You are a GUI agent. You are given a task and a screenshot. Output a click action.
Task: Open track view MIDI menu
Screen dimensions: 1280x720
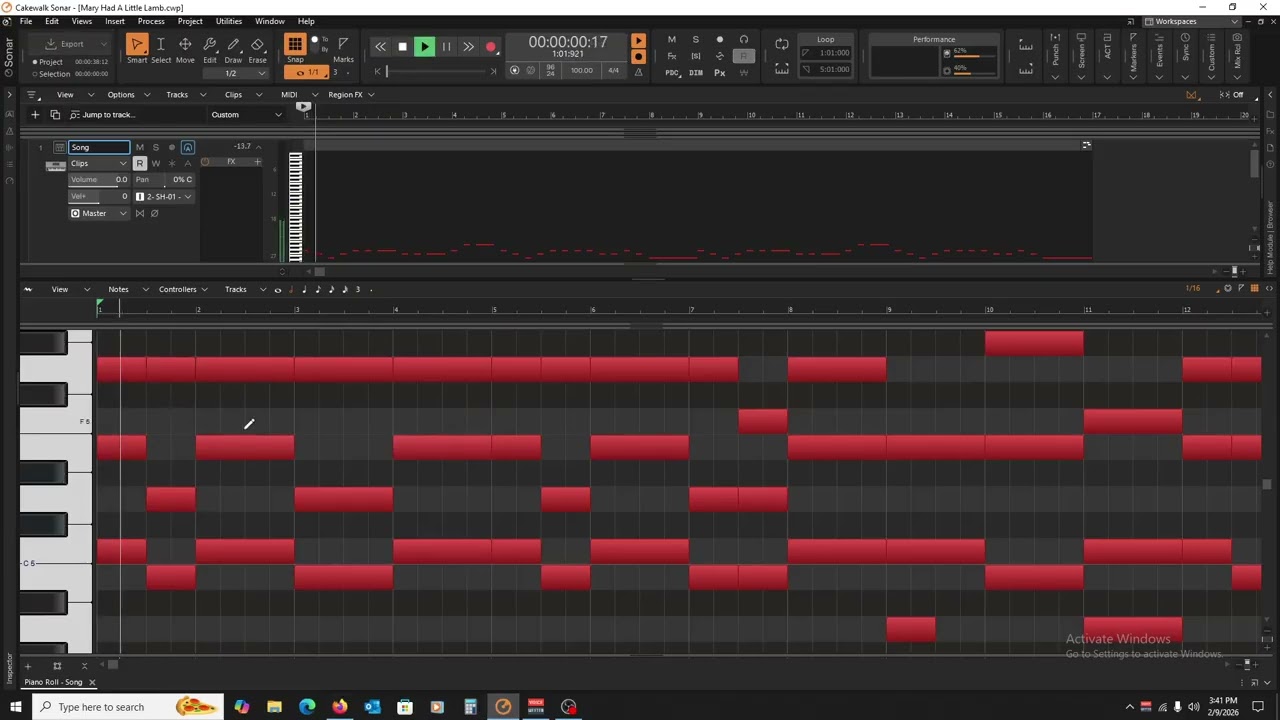(289, 95)
